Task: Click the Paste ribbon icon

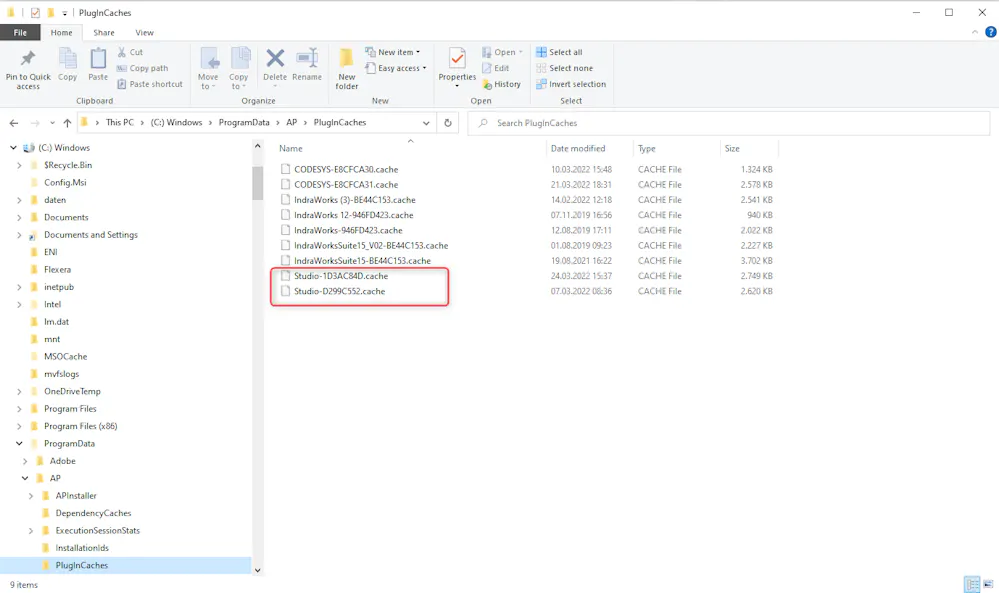Action: pos(98,59)
